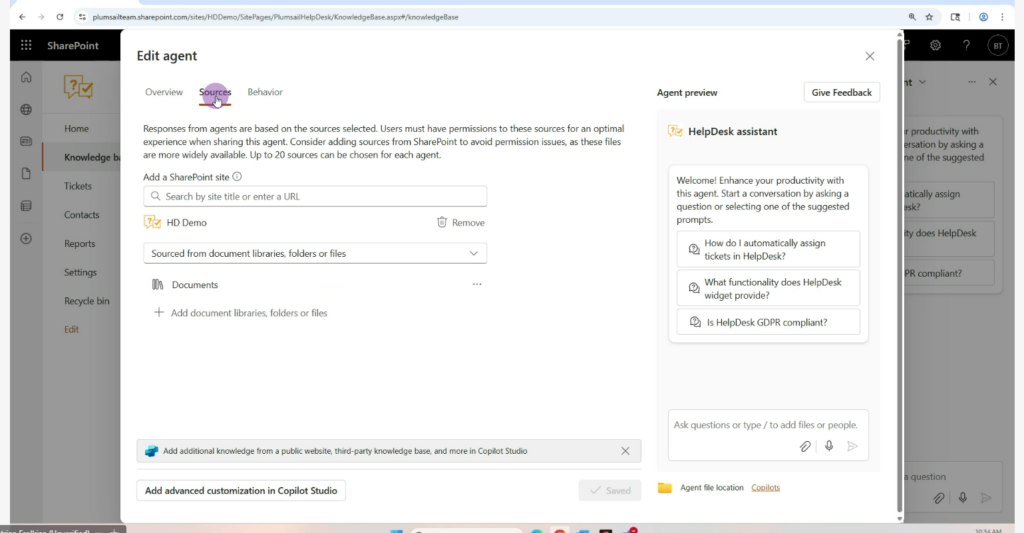Click the background pane's microphone icon
The height and width of the screenshot is (533, 1024).
963,498
